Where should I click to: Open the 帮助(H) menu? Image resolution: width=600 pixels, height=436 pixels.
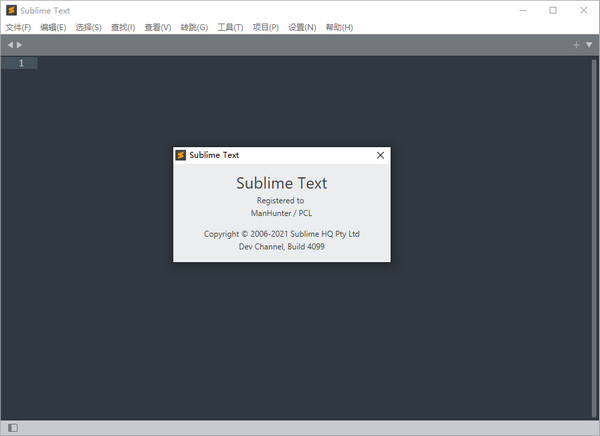[x=339, y=27]
